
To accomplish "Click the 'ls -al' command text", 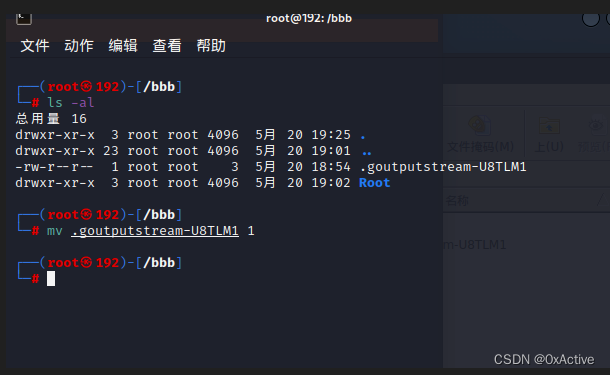I will click(x=70, y=103).
